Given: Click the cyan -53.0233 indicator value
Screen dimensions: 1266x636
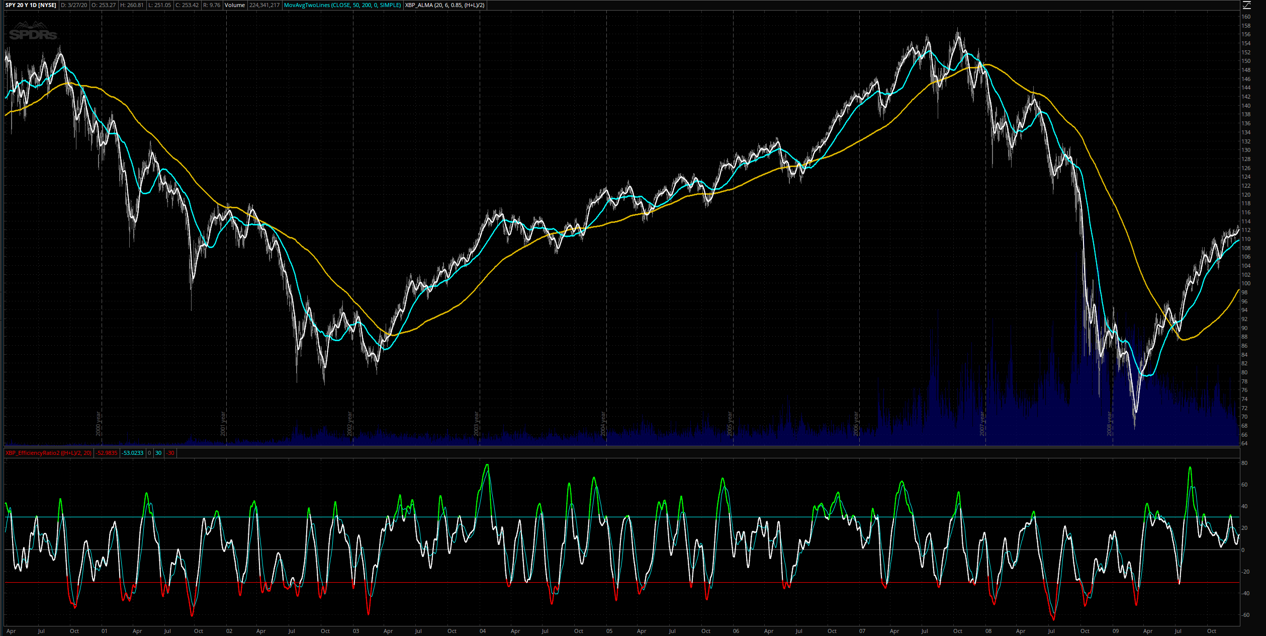Looking at the screenshot, I should tap(133, 453).
